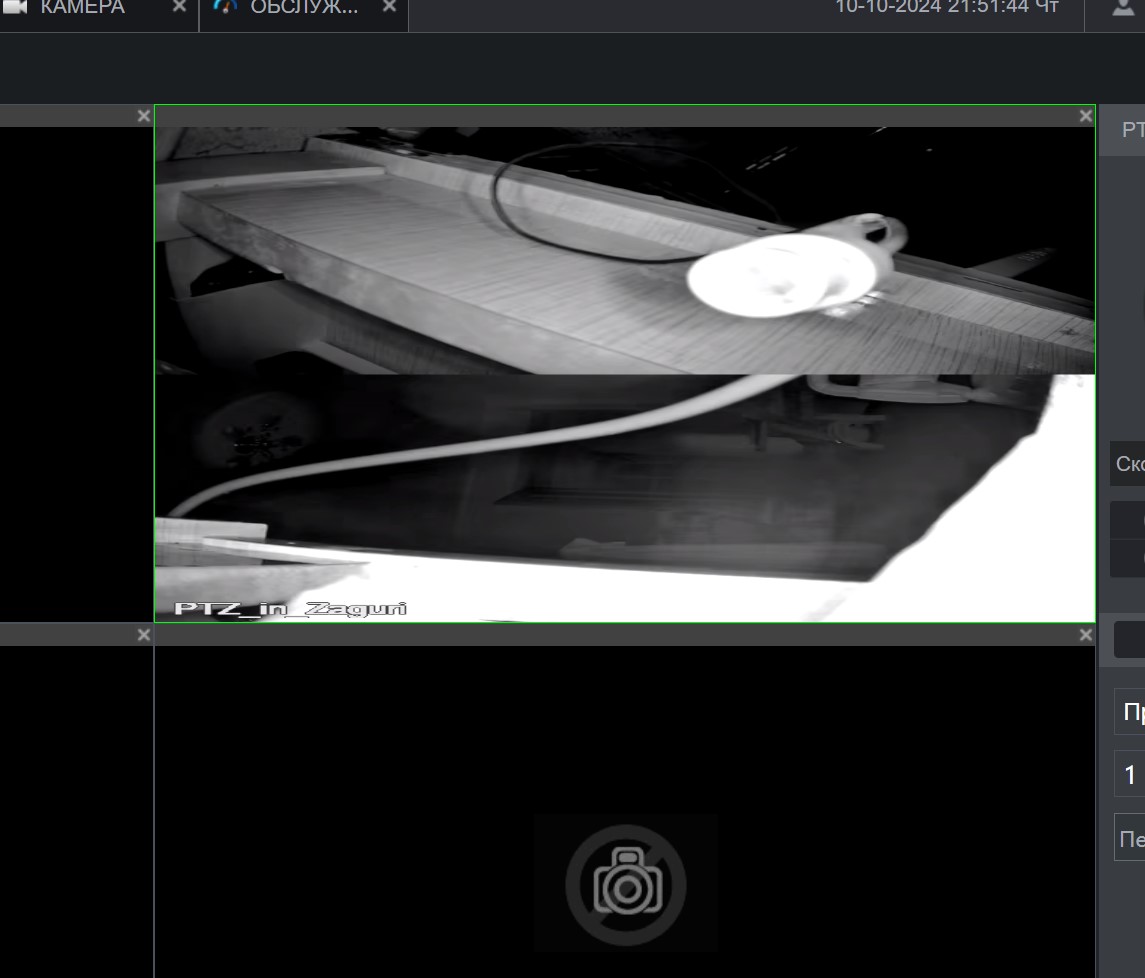Close the PTZ_in_Zaguri video panel
This screenshot has width=1145, height=978.
(1086, 116)
